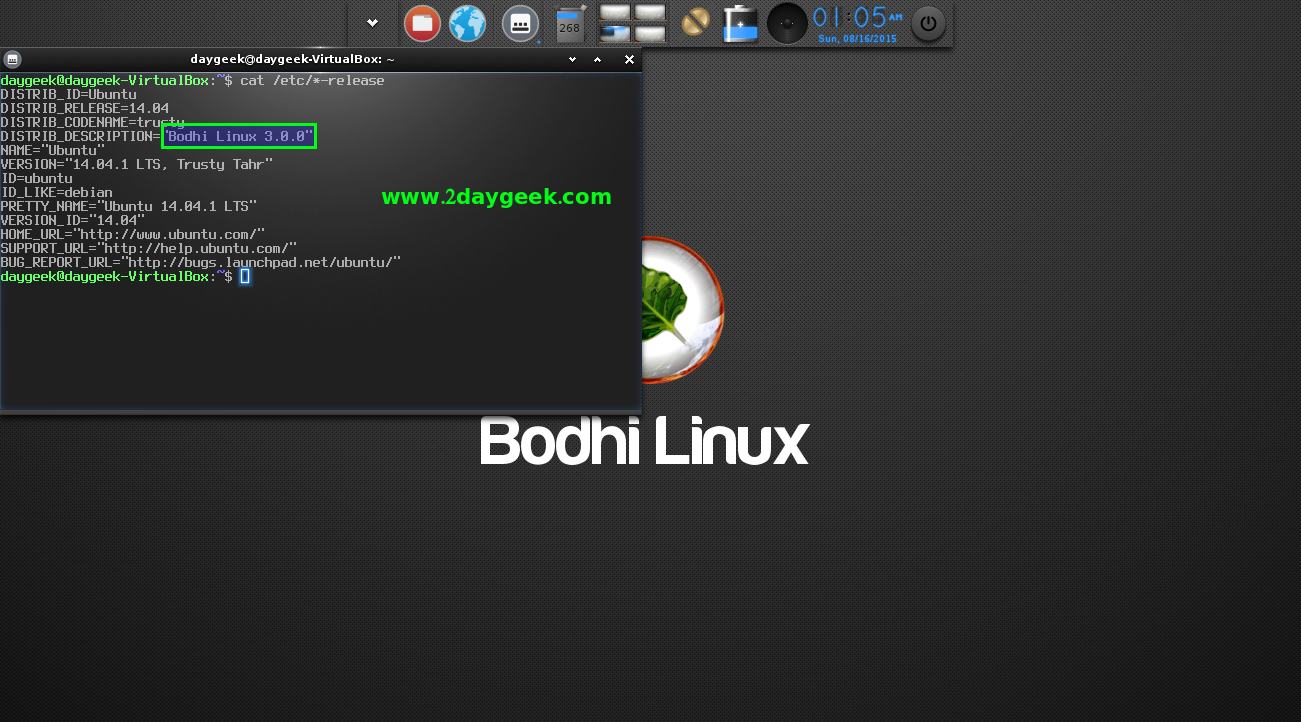Maximize terminal using the up chevron
Screen dimensions: 1301x722
(598, 59)
